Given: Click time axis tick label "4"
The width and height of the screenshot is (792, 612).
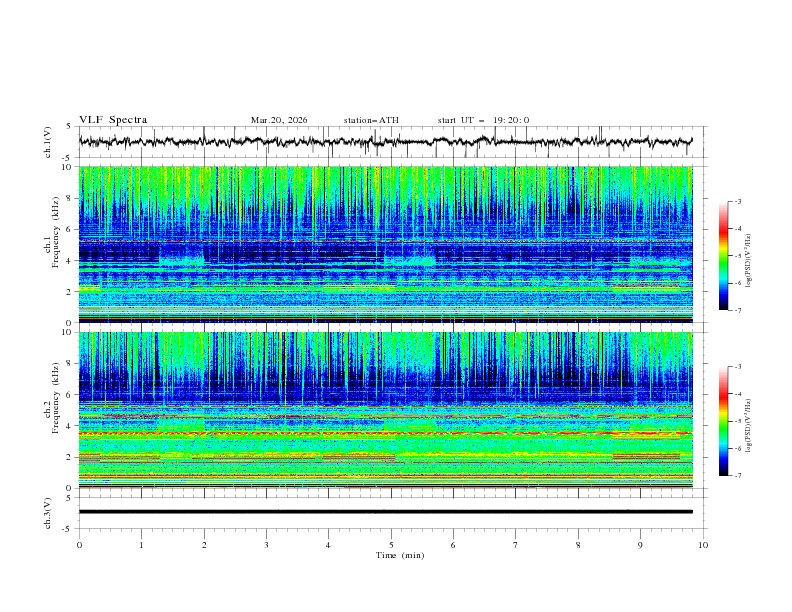Looking at the screenshot, I should pos(328,545).
